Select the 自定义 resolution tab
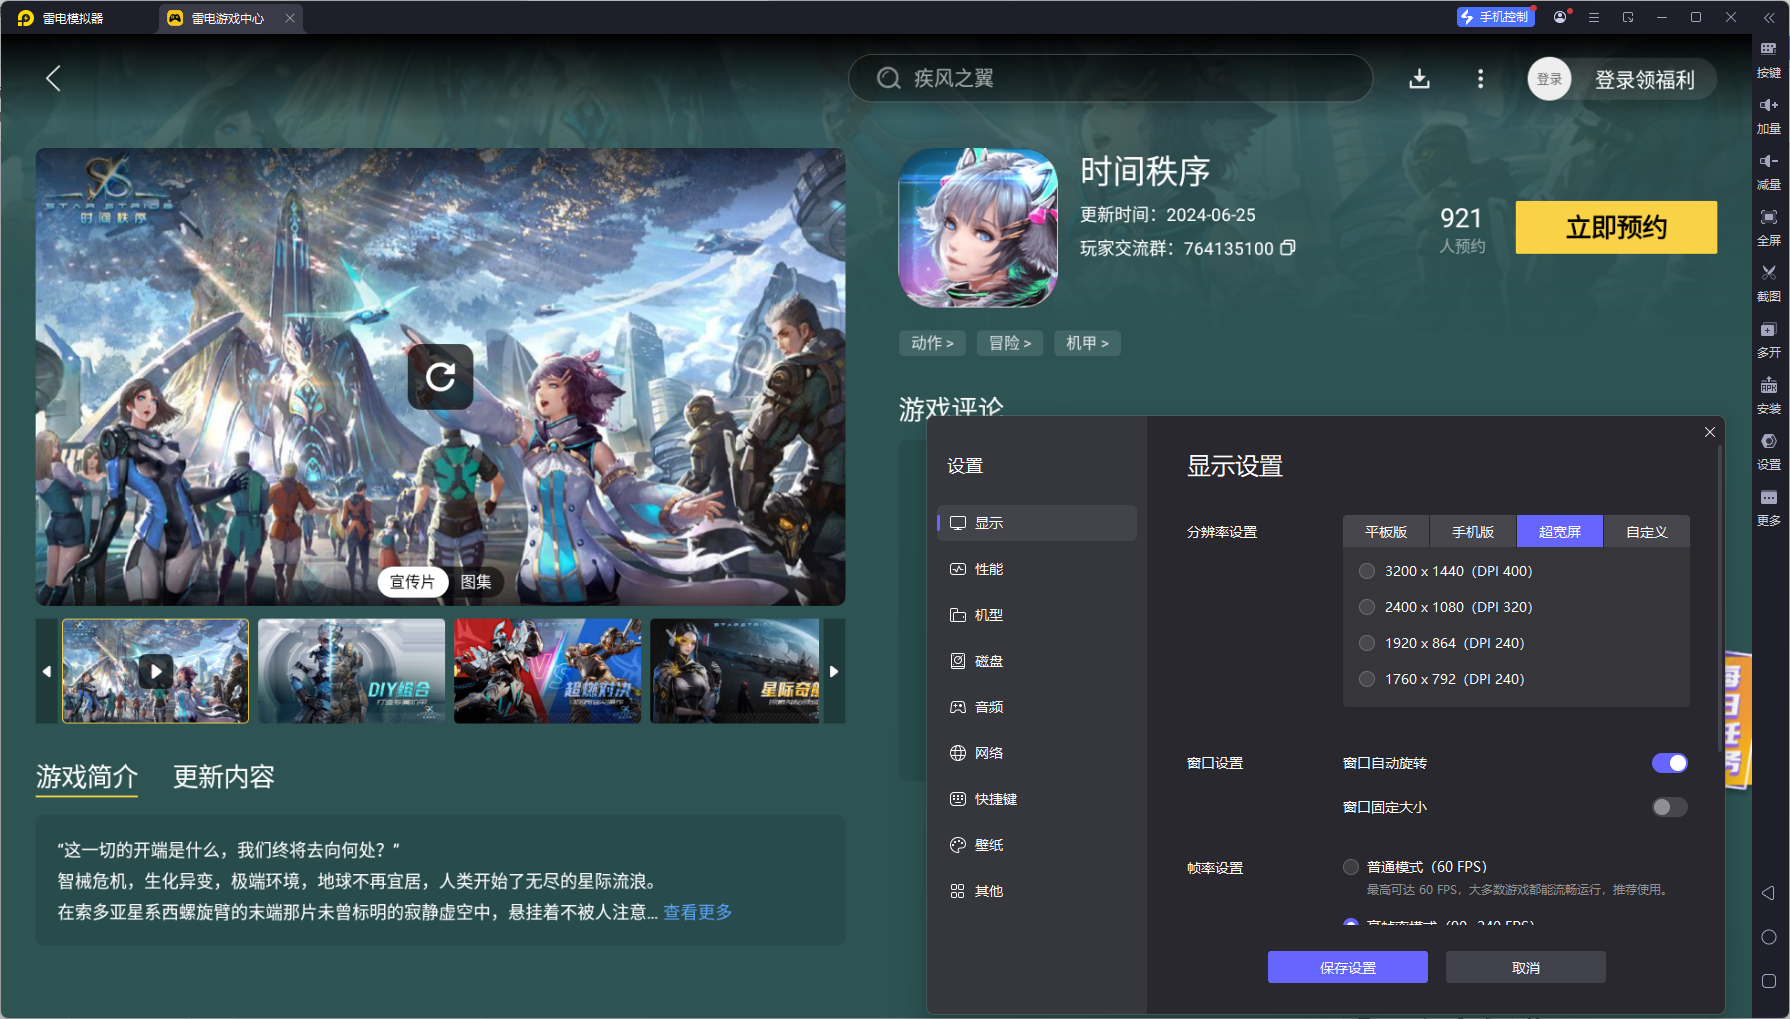1790x1019 pixels. 1647,532
